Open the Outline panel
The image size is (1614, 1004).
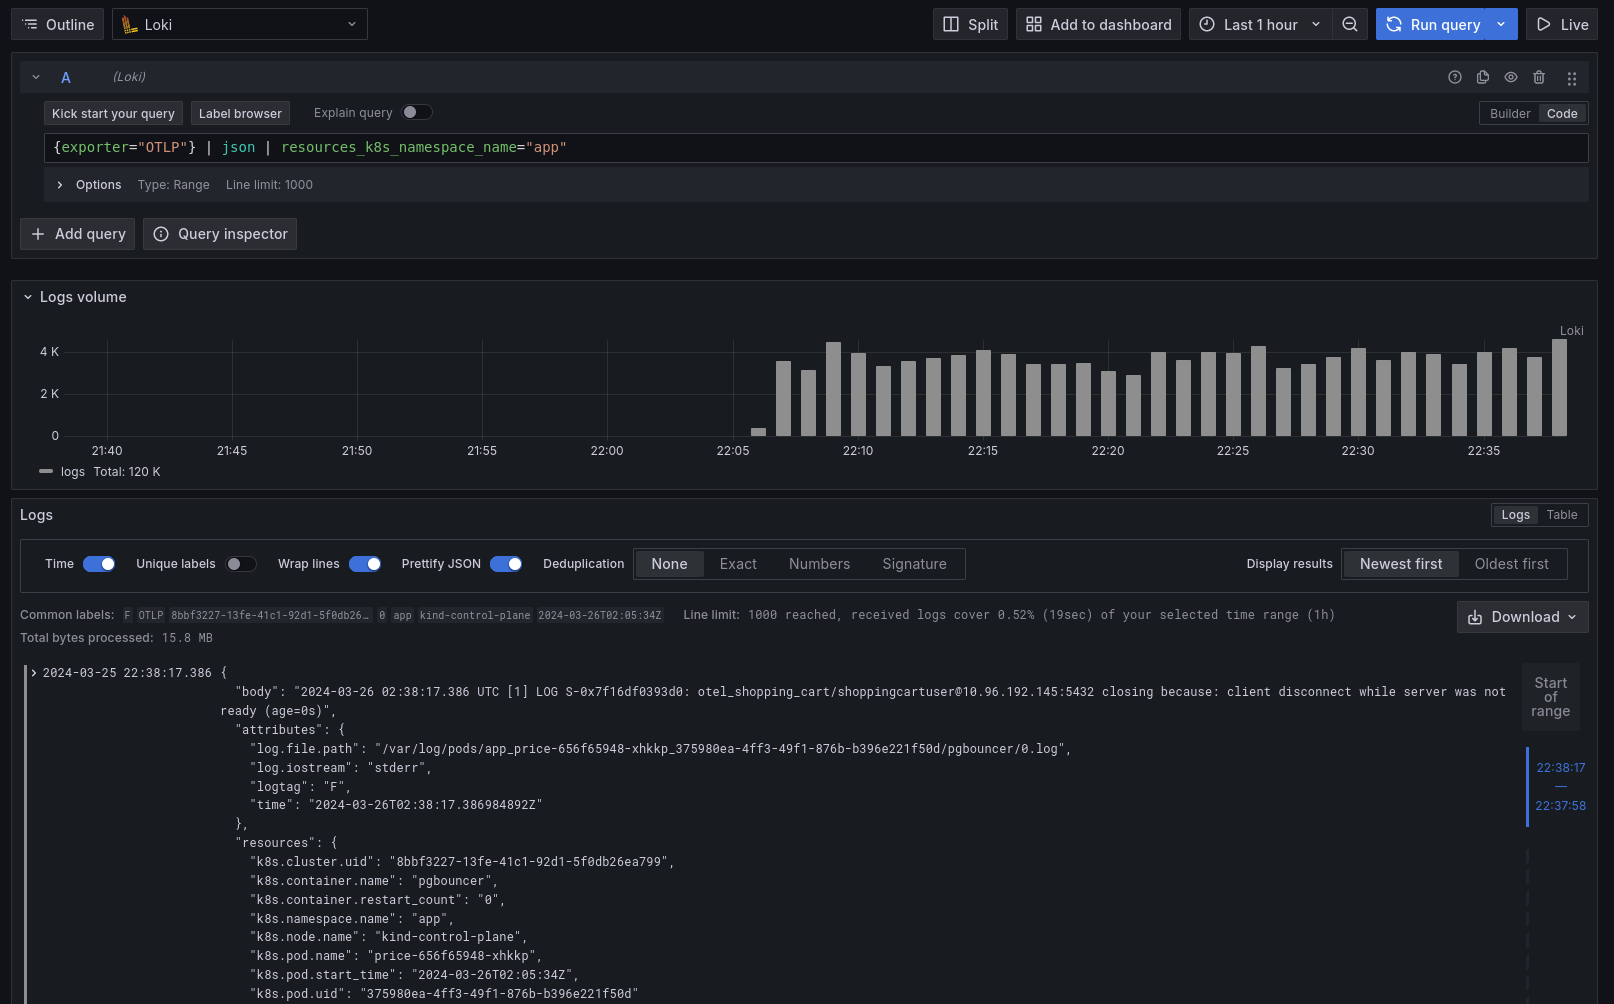[58, 24]
